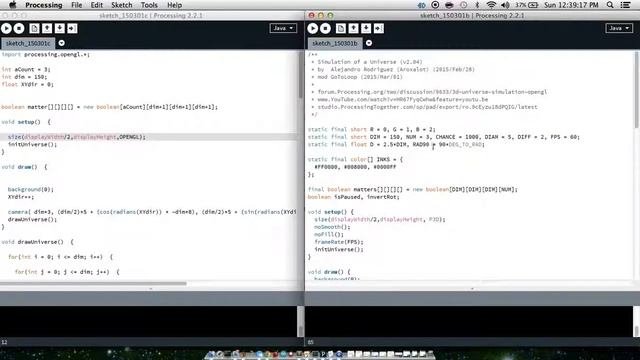Screen dimensions: 640x360
Task: Select the sketch_150301c tab
Action: pyautogui.click(x=28, y=43)
